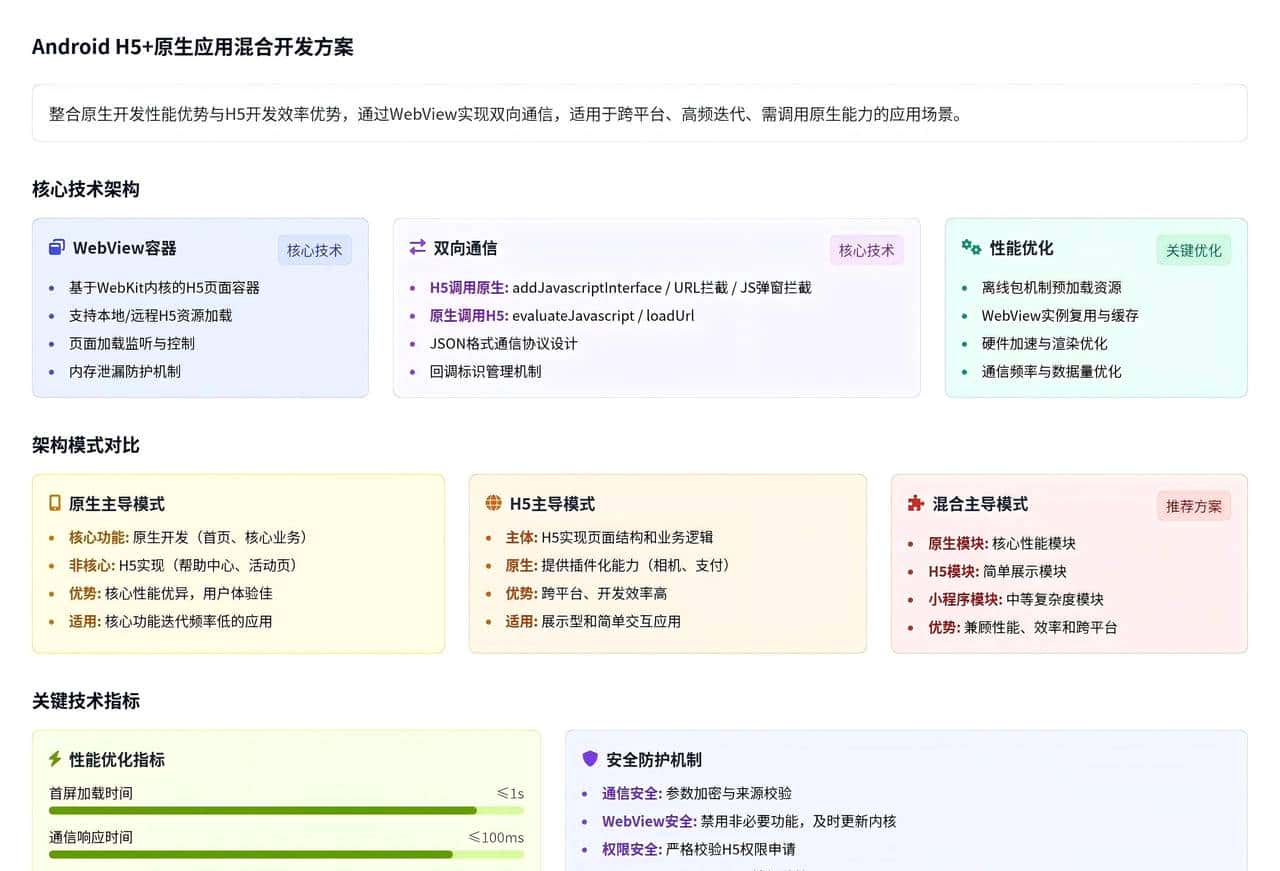The image size is (1280, 871).
Task: Click the 核心技术 badge on 双向通信 card
Action: 866,250
